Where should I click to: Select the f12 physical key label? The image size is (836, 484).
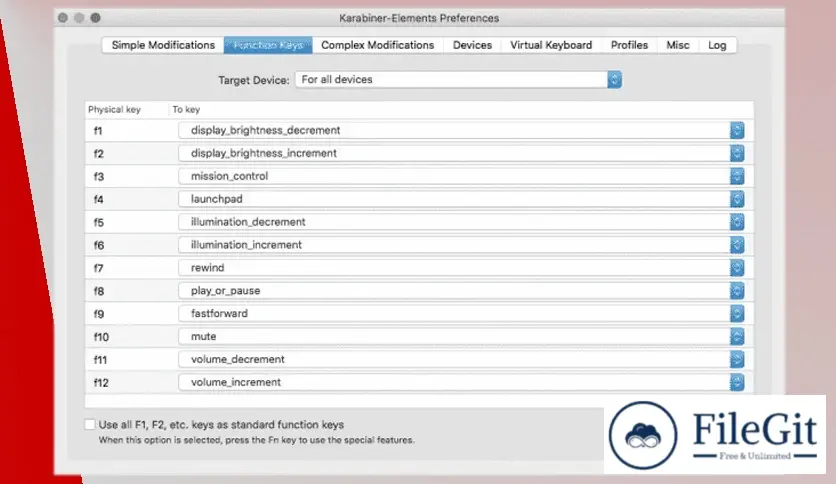(x=101, y=383)
